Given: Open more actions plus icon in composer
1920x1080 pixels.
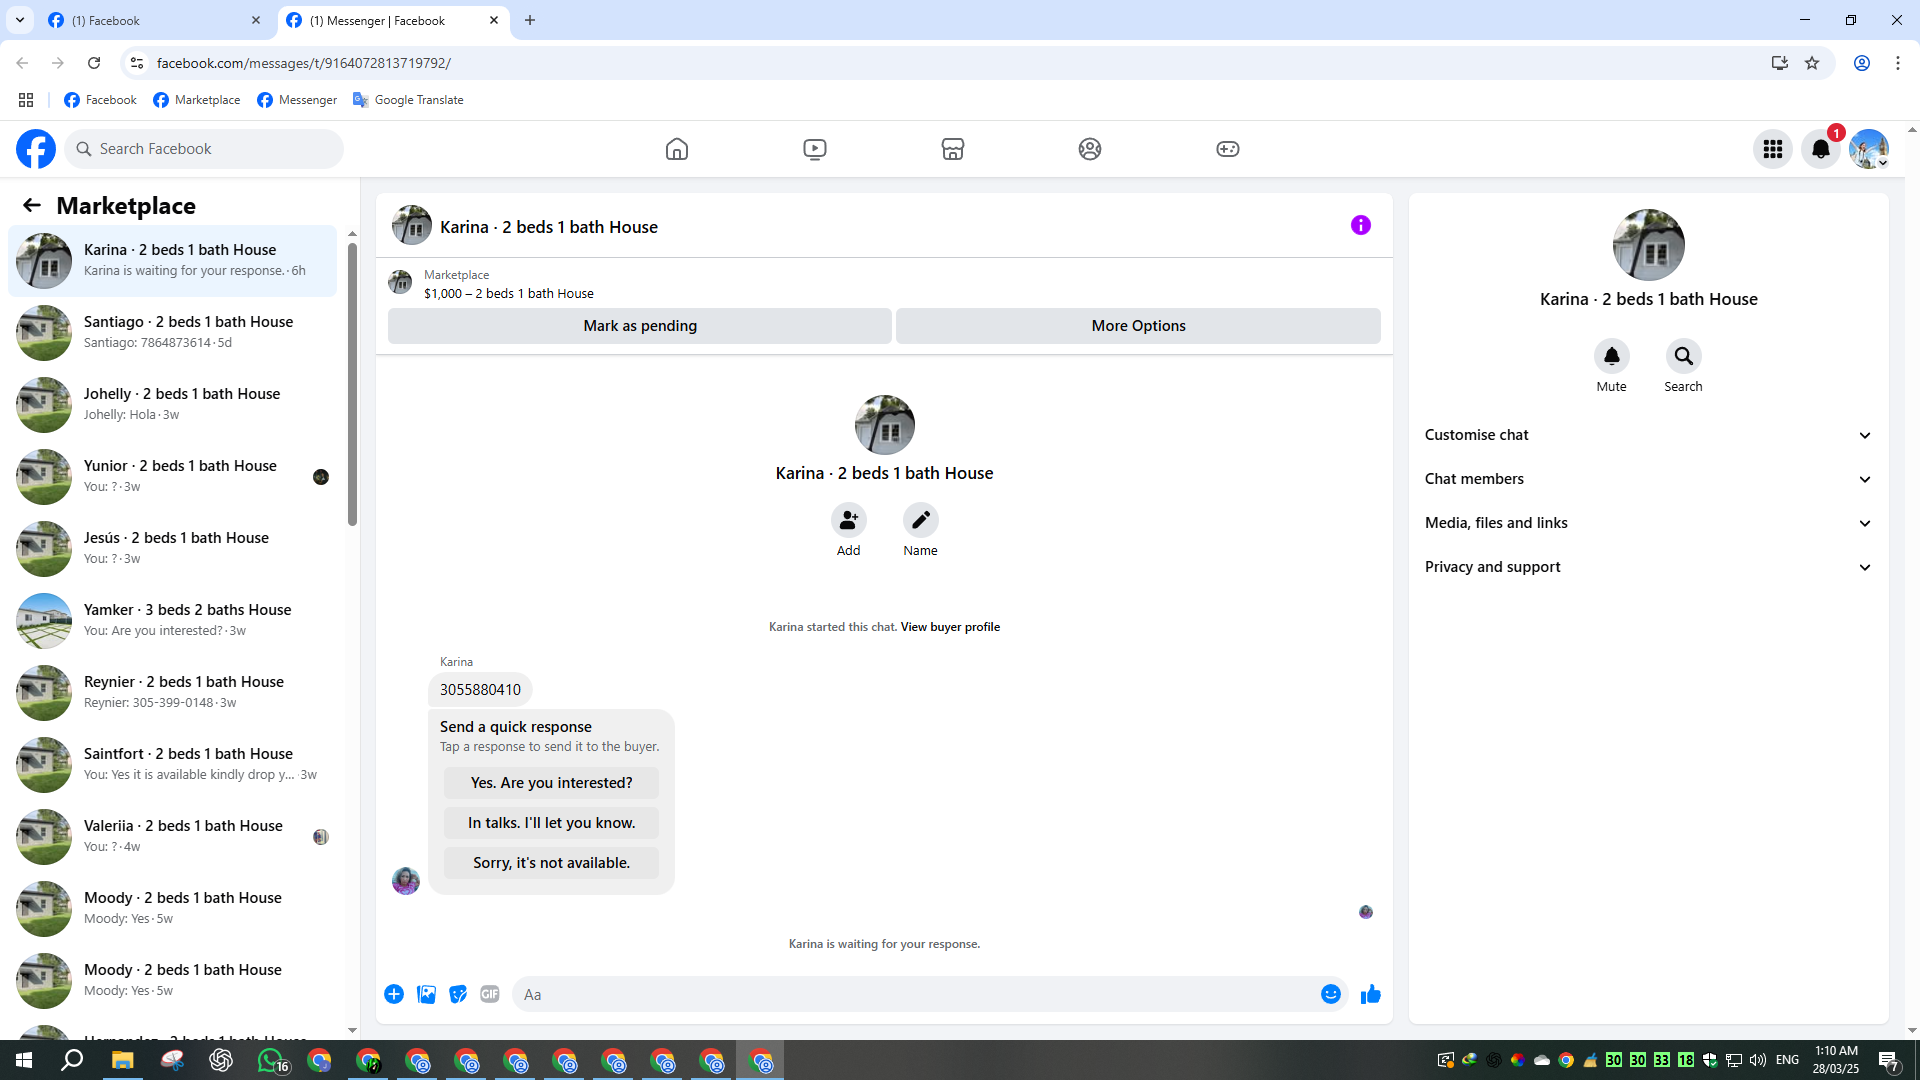Looking at the screenshot, I should click(394, 994).
